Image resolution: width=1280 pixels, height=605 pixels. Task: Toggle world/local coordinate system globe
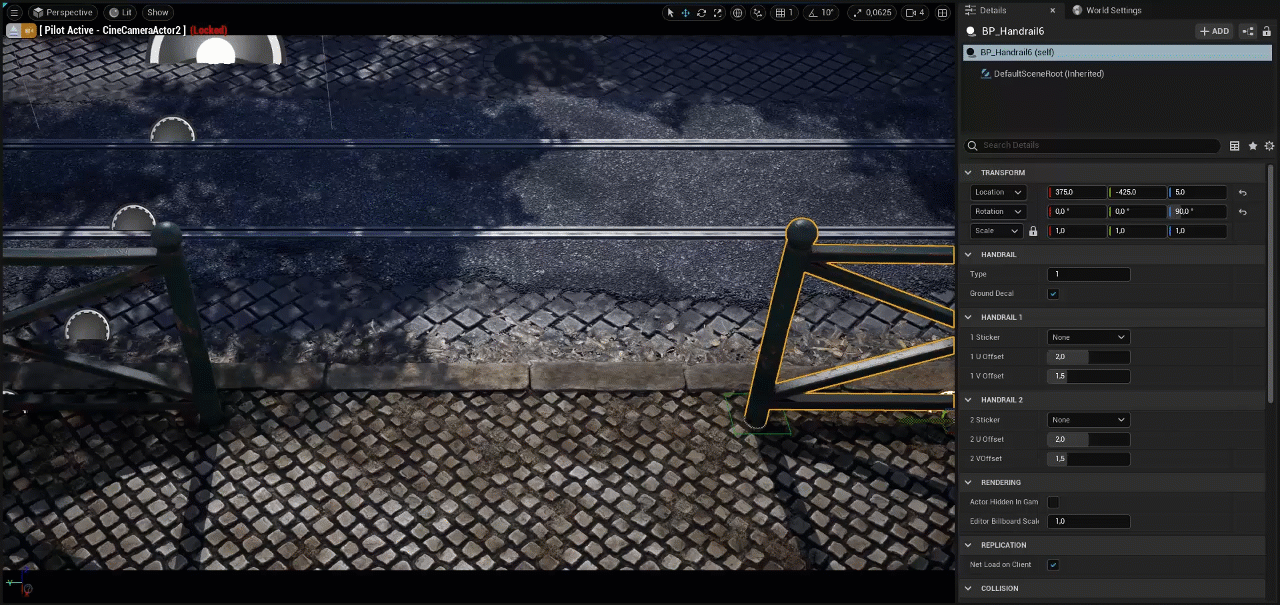(x=738, y=13)
